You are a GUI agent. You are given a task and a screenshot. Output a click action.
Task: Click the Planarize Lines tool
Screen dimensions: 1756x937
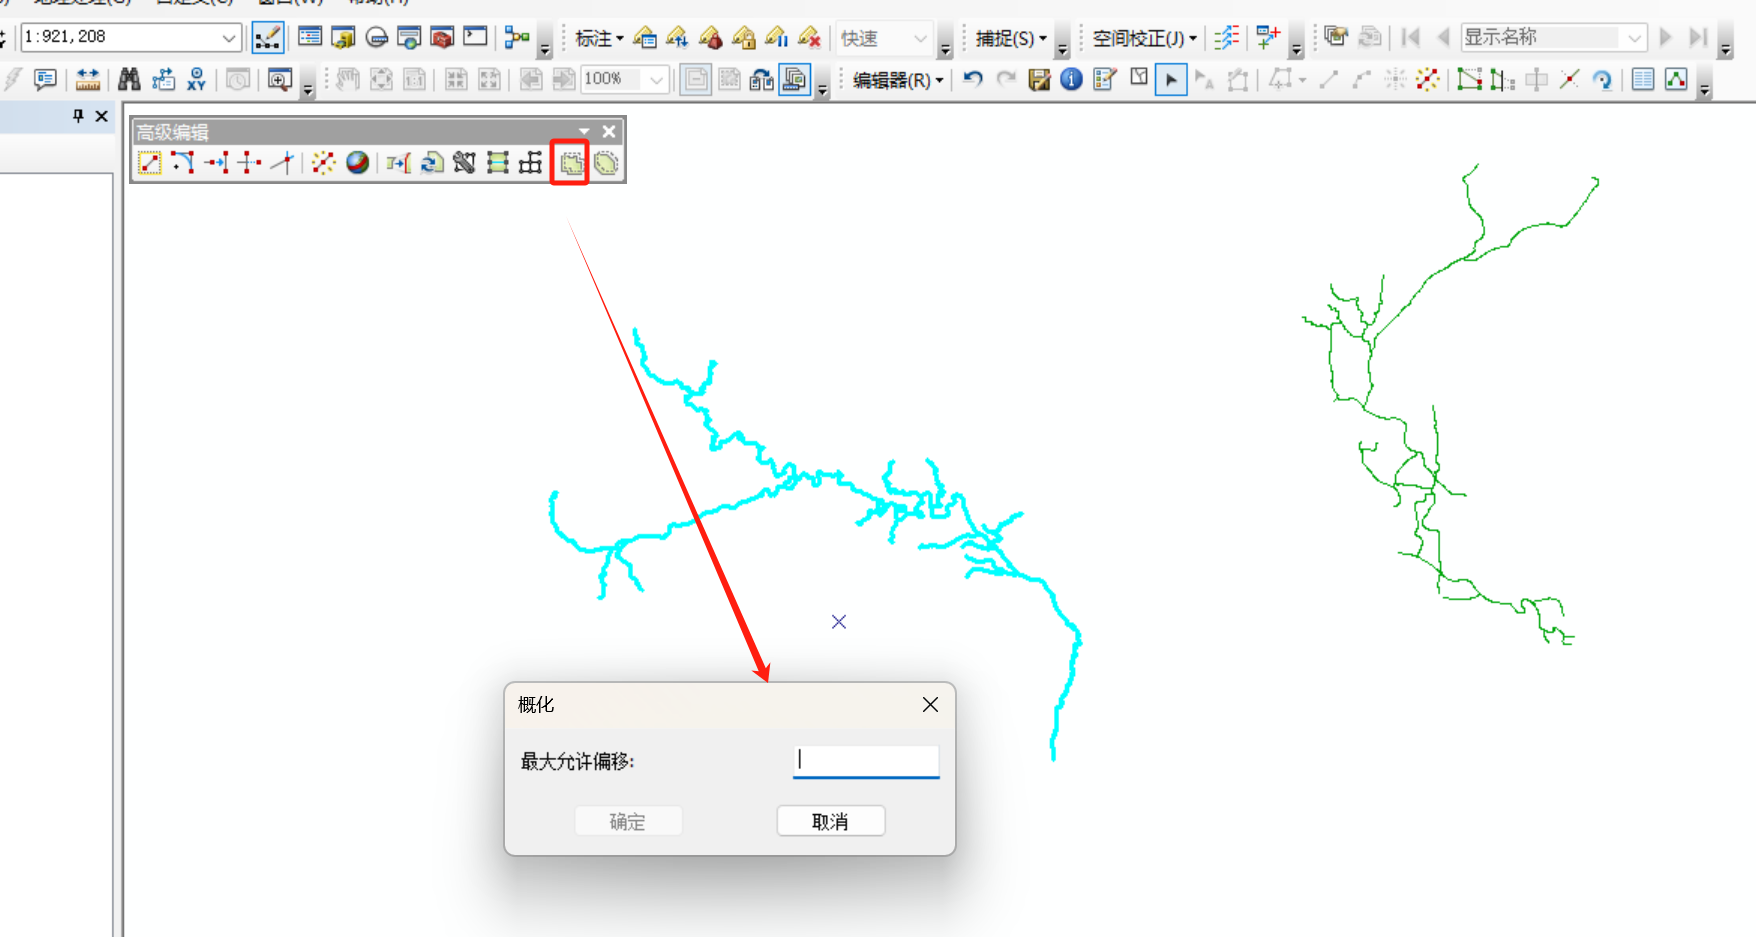click(530, 163)
